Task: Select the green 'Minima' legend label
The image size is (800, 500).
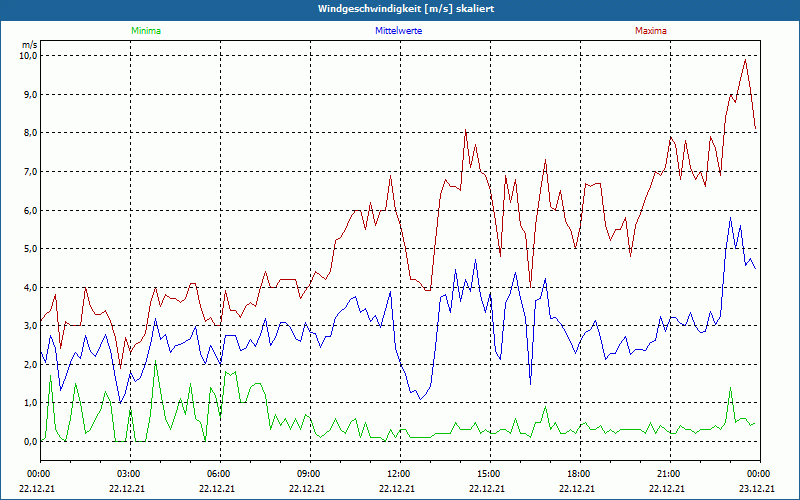Action: (x=146, y=31)
